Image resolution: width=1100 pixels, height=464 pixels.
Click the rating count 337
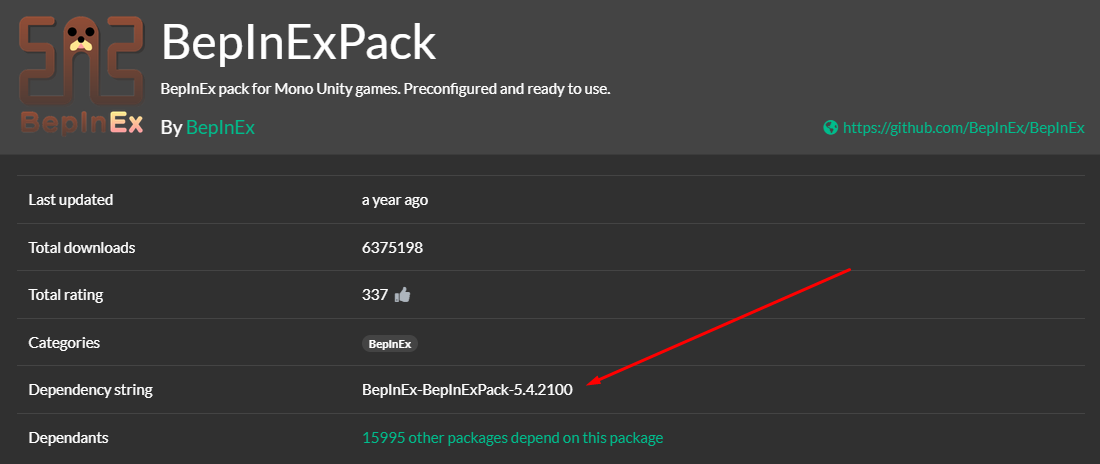coord(375,295)
